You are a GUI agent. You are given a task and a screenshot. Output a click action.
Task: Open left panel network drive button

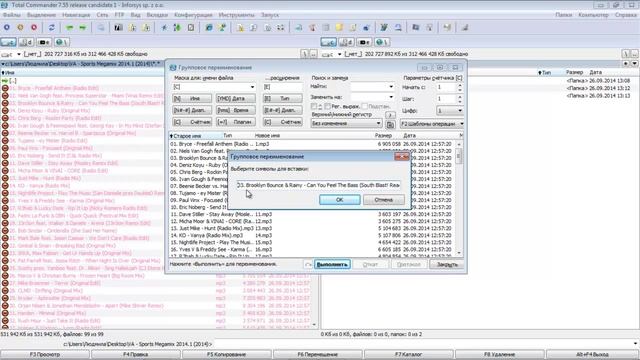62,42
